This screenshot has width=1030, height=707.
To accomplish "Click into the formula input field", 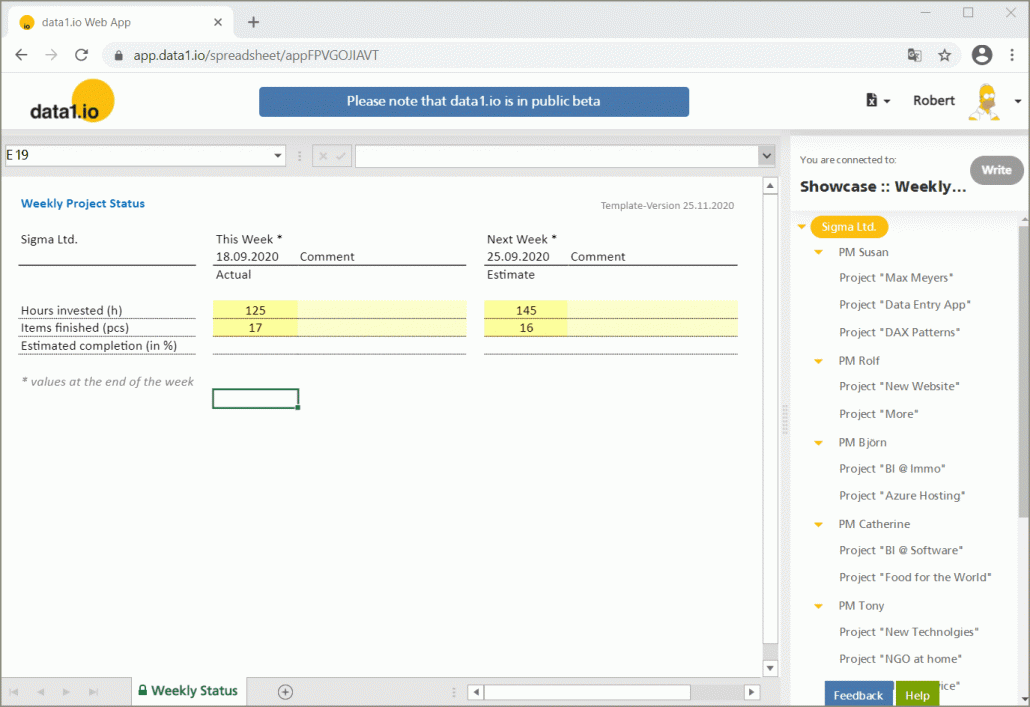I will pos(557,156).
